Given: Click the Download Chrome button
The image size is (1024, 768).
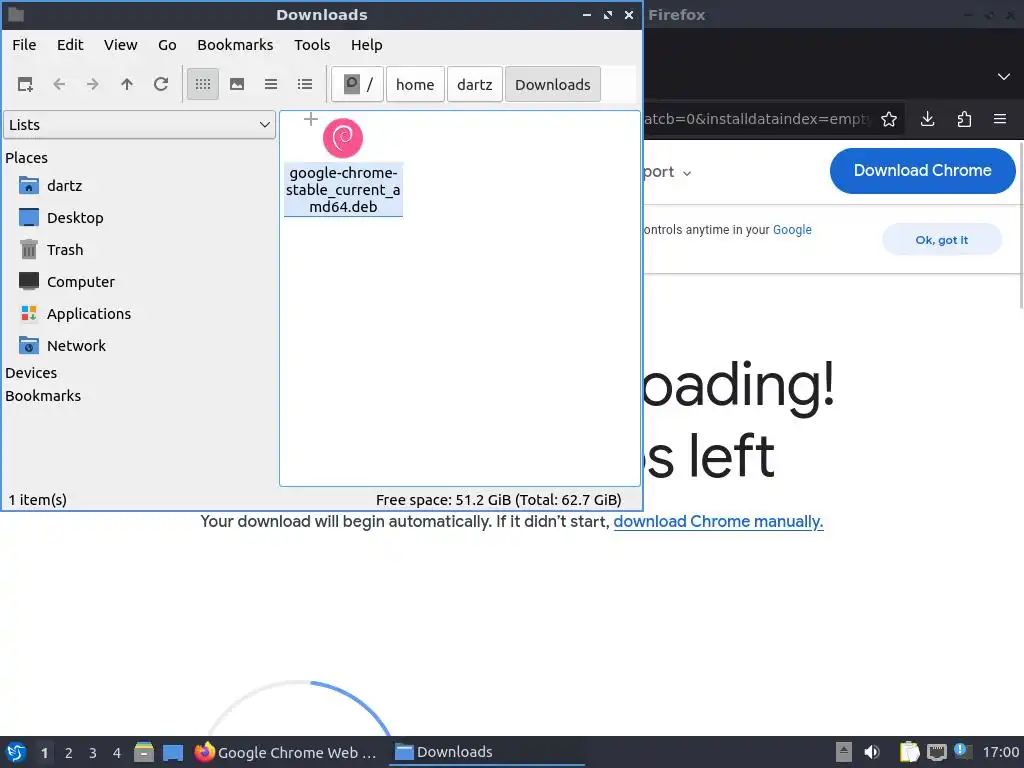Looking at the screenshot, I should (x=922, y=170).
